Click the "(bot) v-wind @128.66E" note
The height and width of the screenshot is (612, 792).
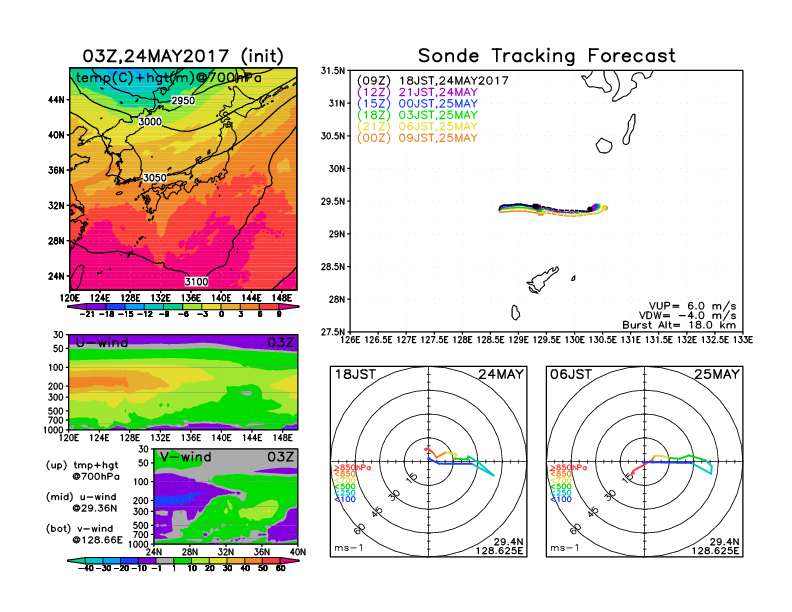click(x=84, y=534)
